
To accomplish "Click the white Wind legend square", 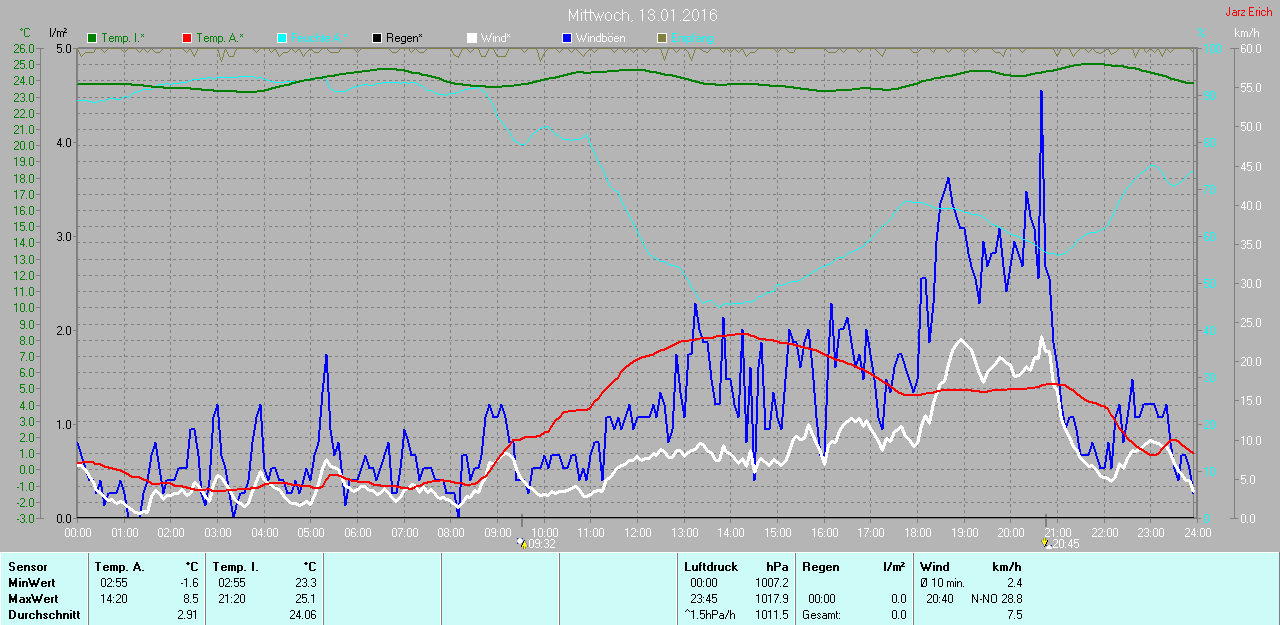I will pyautogui.click(x=472, y=38).
